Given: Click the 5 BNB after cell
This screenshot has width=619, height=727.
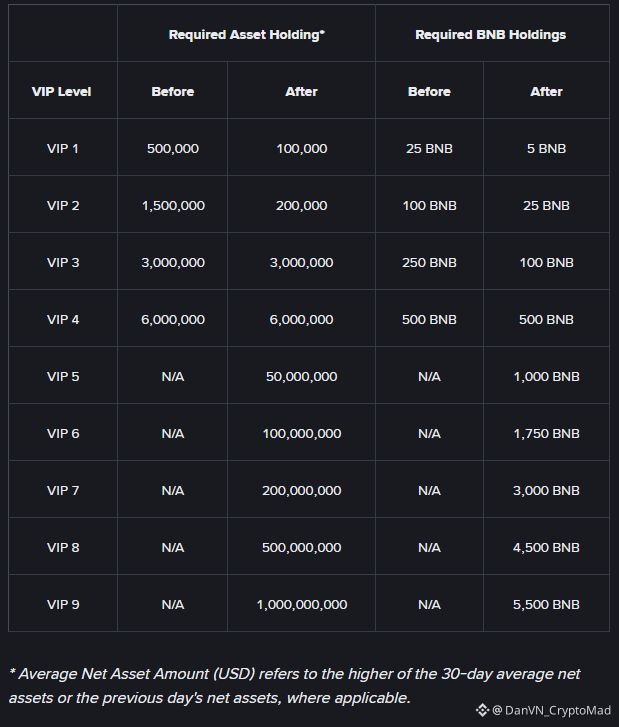Looking at the screenshot, I should click(547, 149).
